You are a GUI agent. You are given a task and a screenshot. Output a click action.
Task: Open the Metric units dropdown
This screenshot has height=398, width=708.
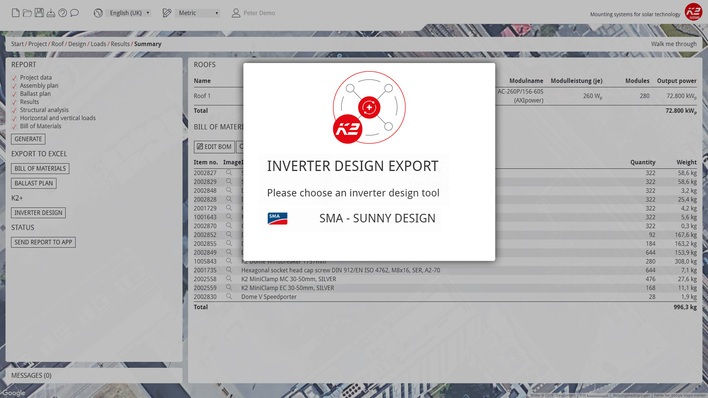pos(198,13)
